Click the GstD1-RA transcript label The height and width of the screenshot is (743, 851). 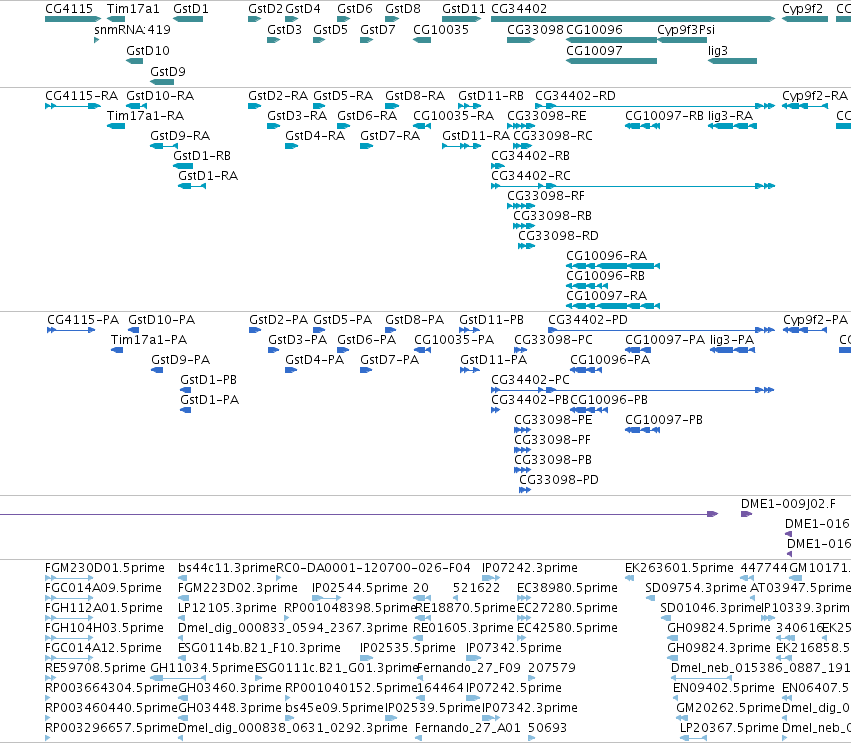pyautogui.click(x=208, y=176)
